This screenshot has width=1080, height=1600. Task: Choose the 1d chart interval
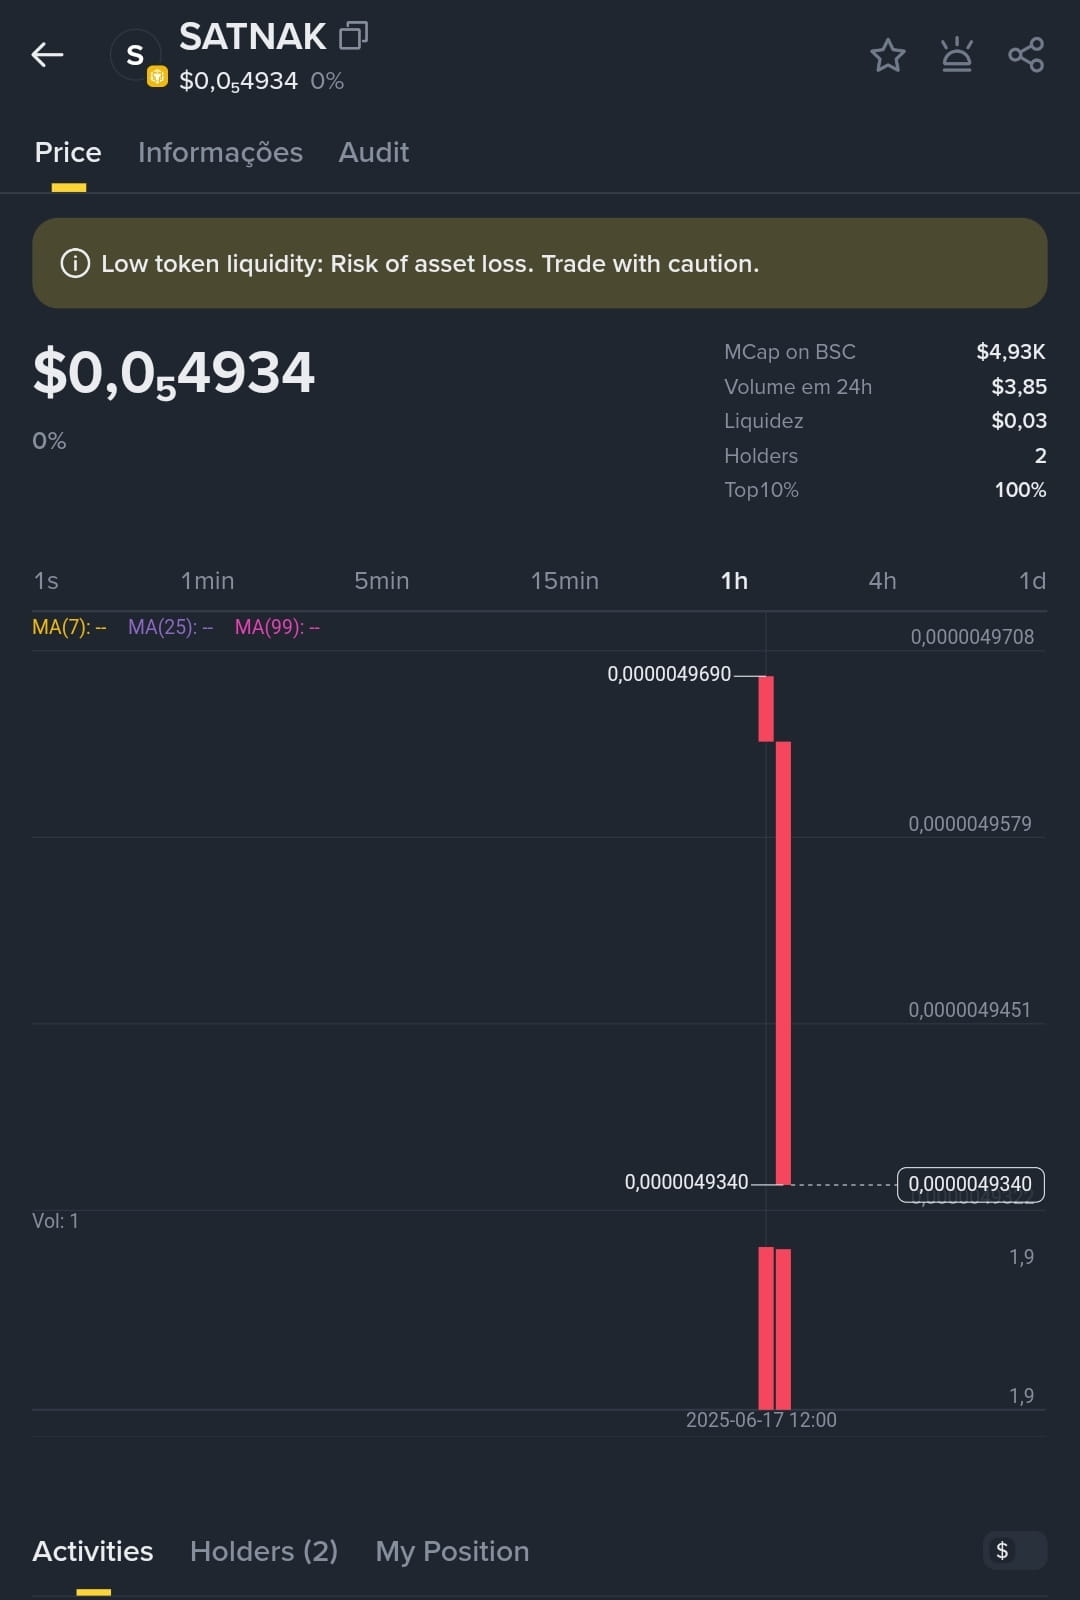click(1032, 580)
